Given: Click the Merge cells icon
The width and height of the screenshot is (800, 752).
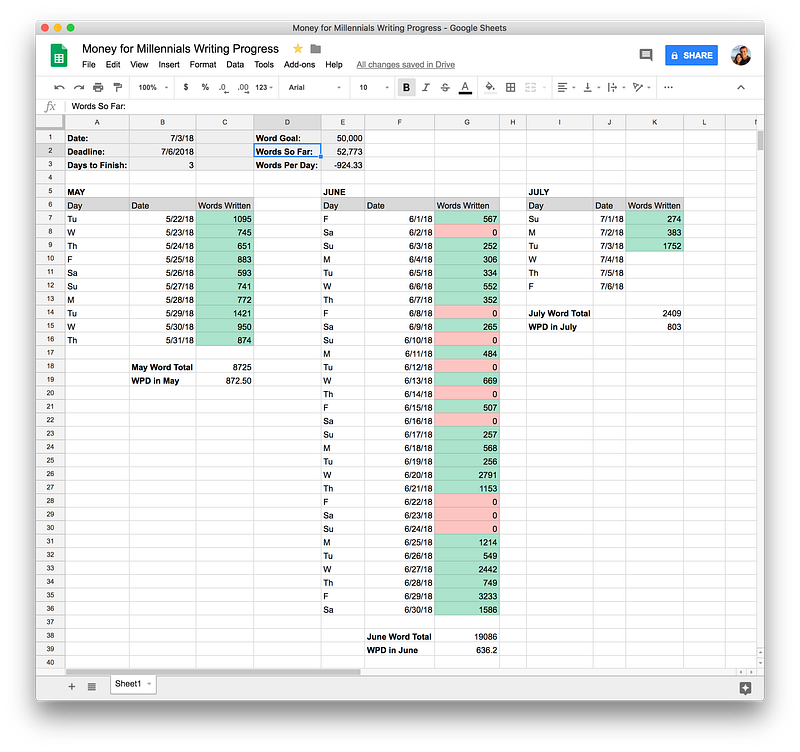Looking at the screenshot, I should [531, 87].
